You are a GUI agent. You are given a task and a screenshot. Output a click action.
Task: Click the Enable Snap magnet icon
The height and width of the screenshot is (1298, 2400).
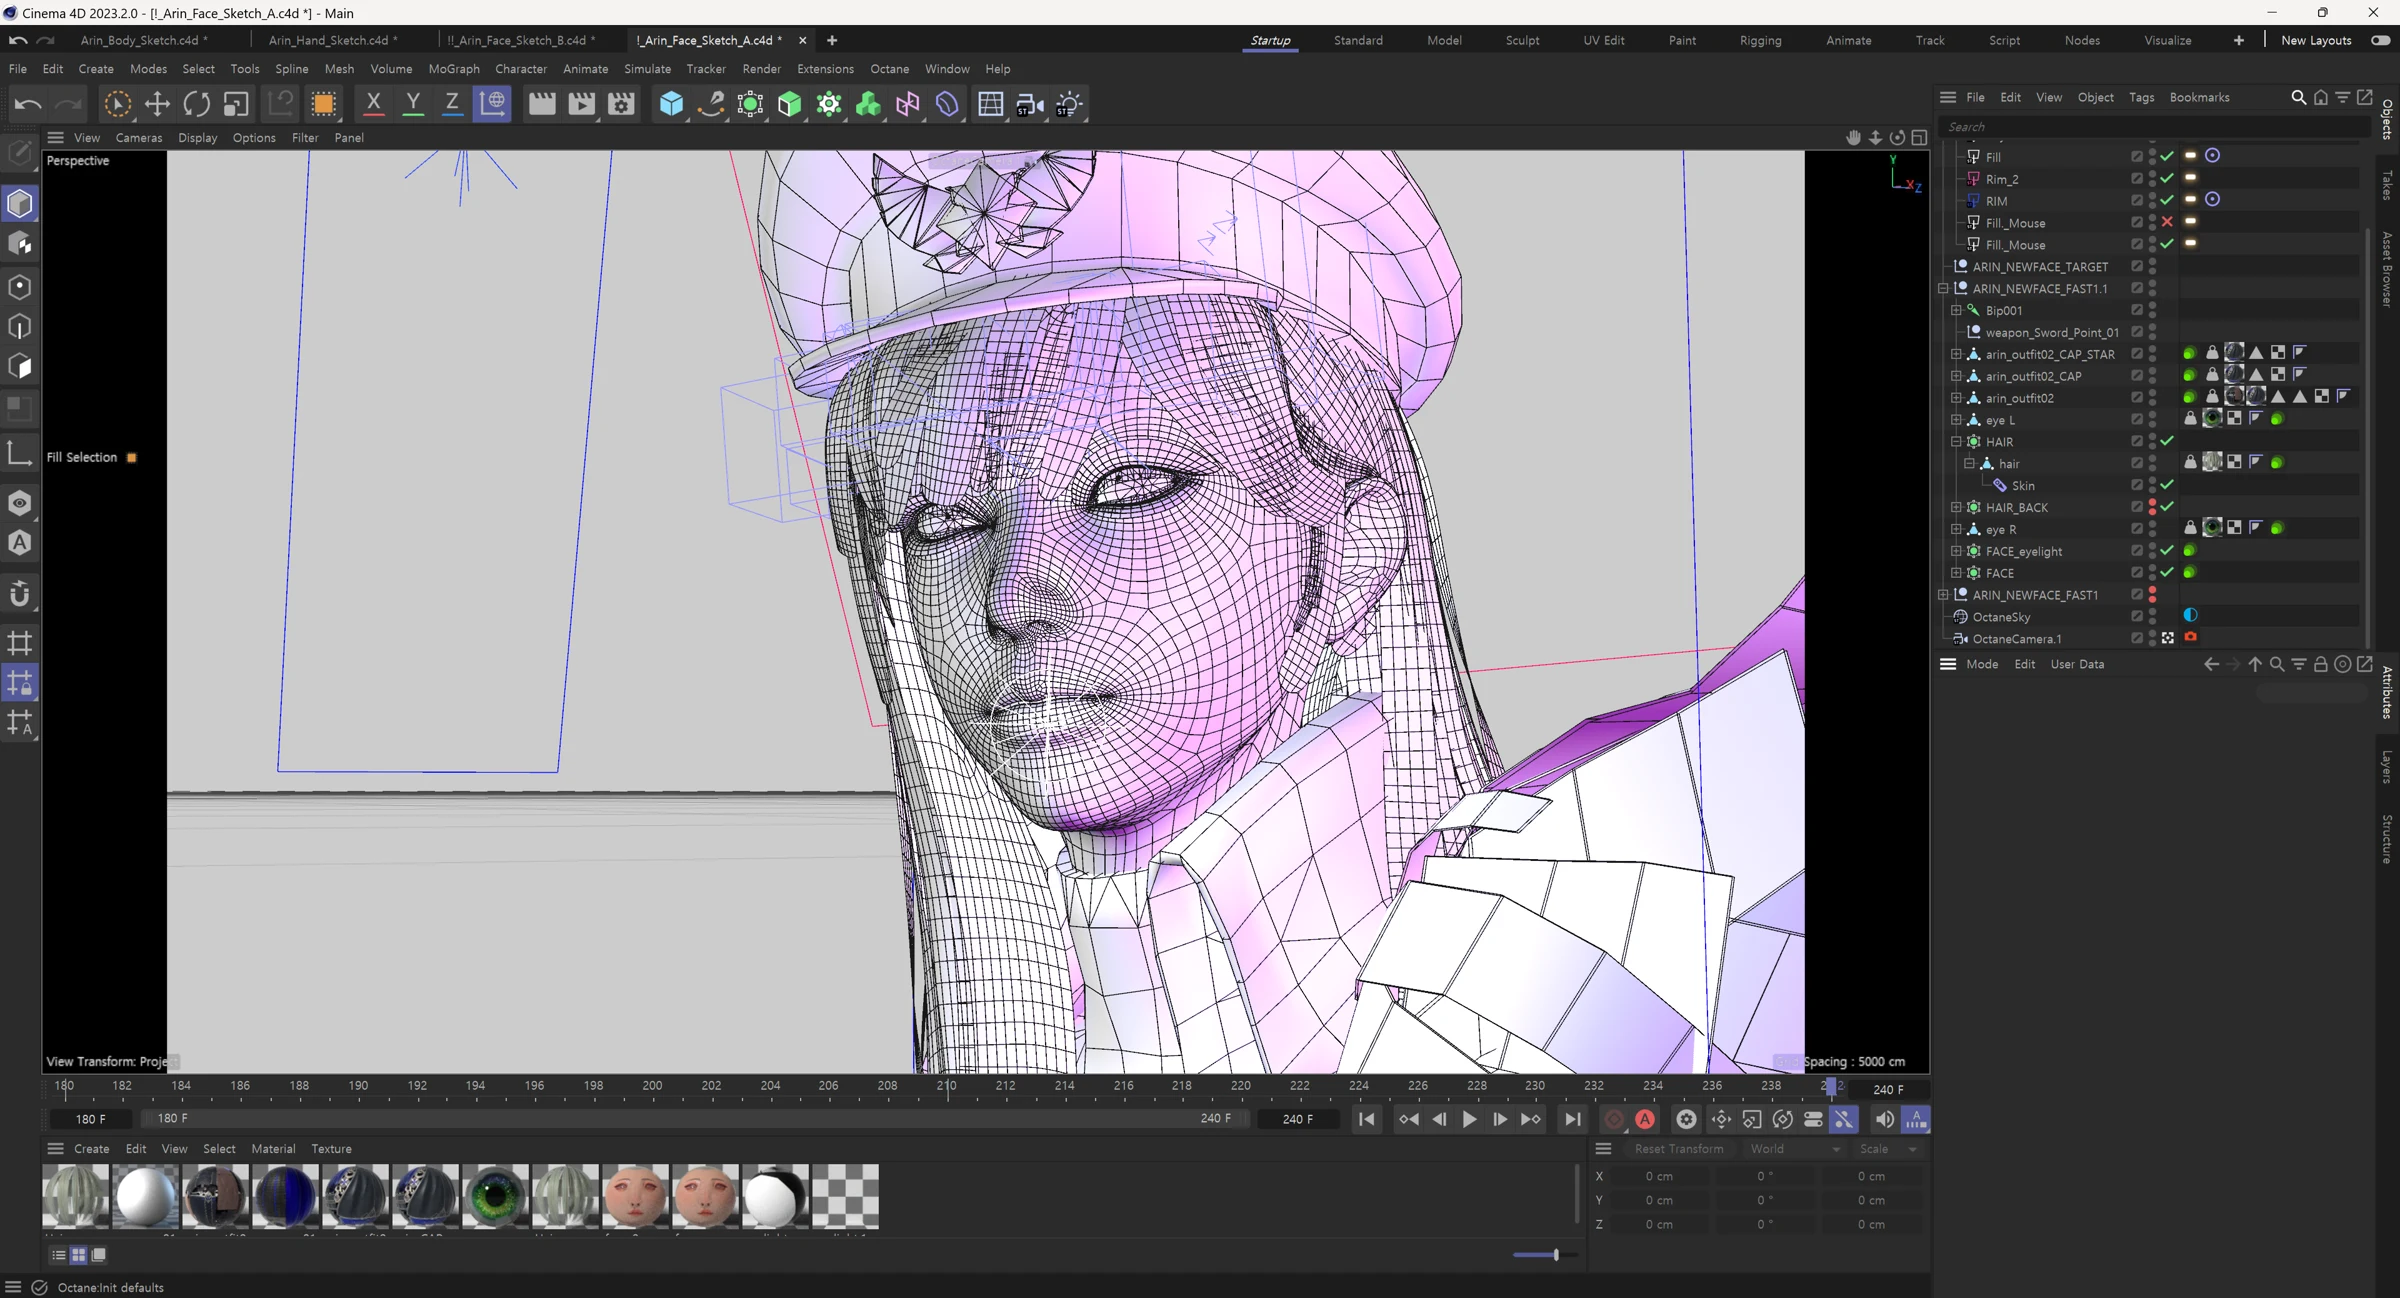[20, 594]
